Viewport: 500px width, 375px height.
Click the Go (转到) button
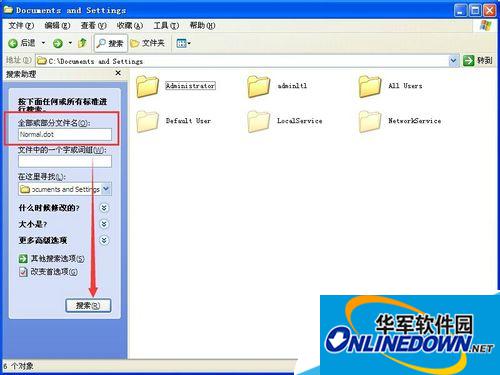click(x=477, y=61)
